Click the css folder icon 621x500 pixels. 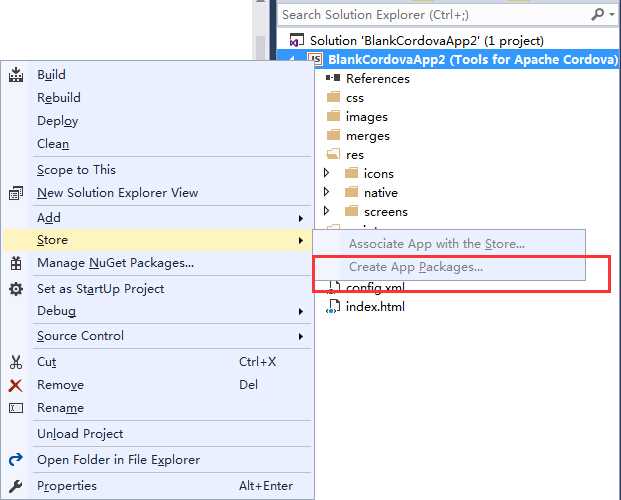[333, 97]
